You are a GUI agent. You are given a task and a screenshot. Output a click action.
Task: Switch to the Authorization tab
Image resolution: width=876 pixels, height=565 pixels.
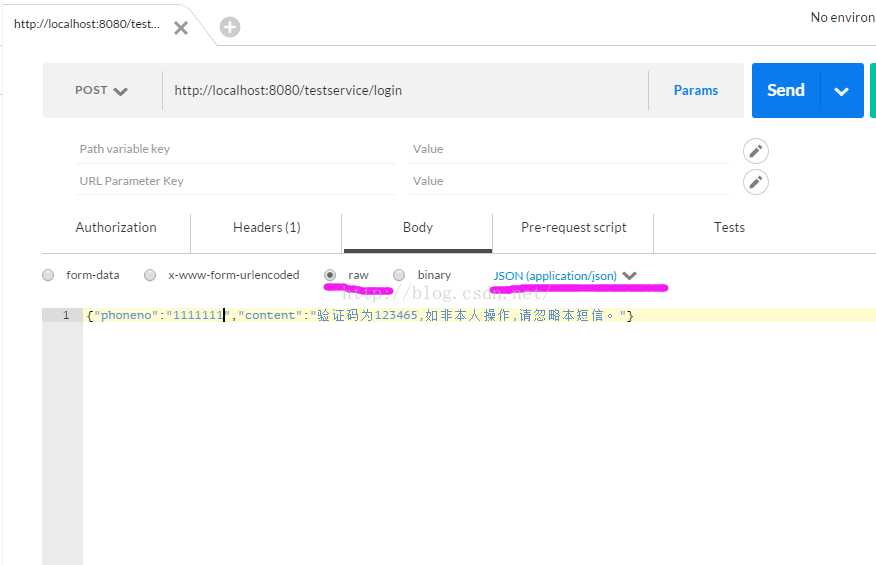coord(116,227)
